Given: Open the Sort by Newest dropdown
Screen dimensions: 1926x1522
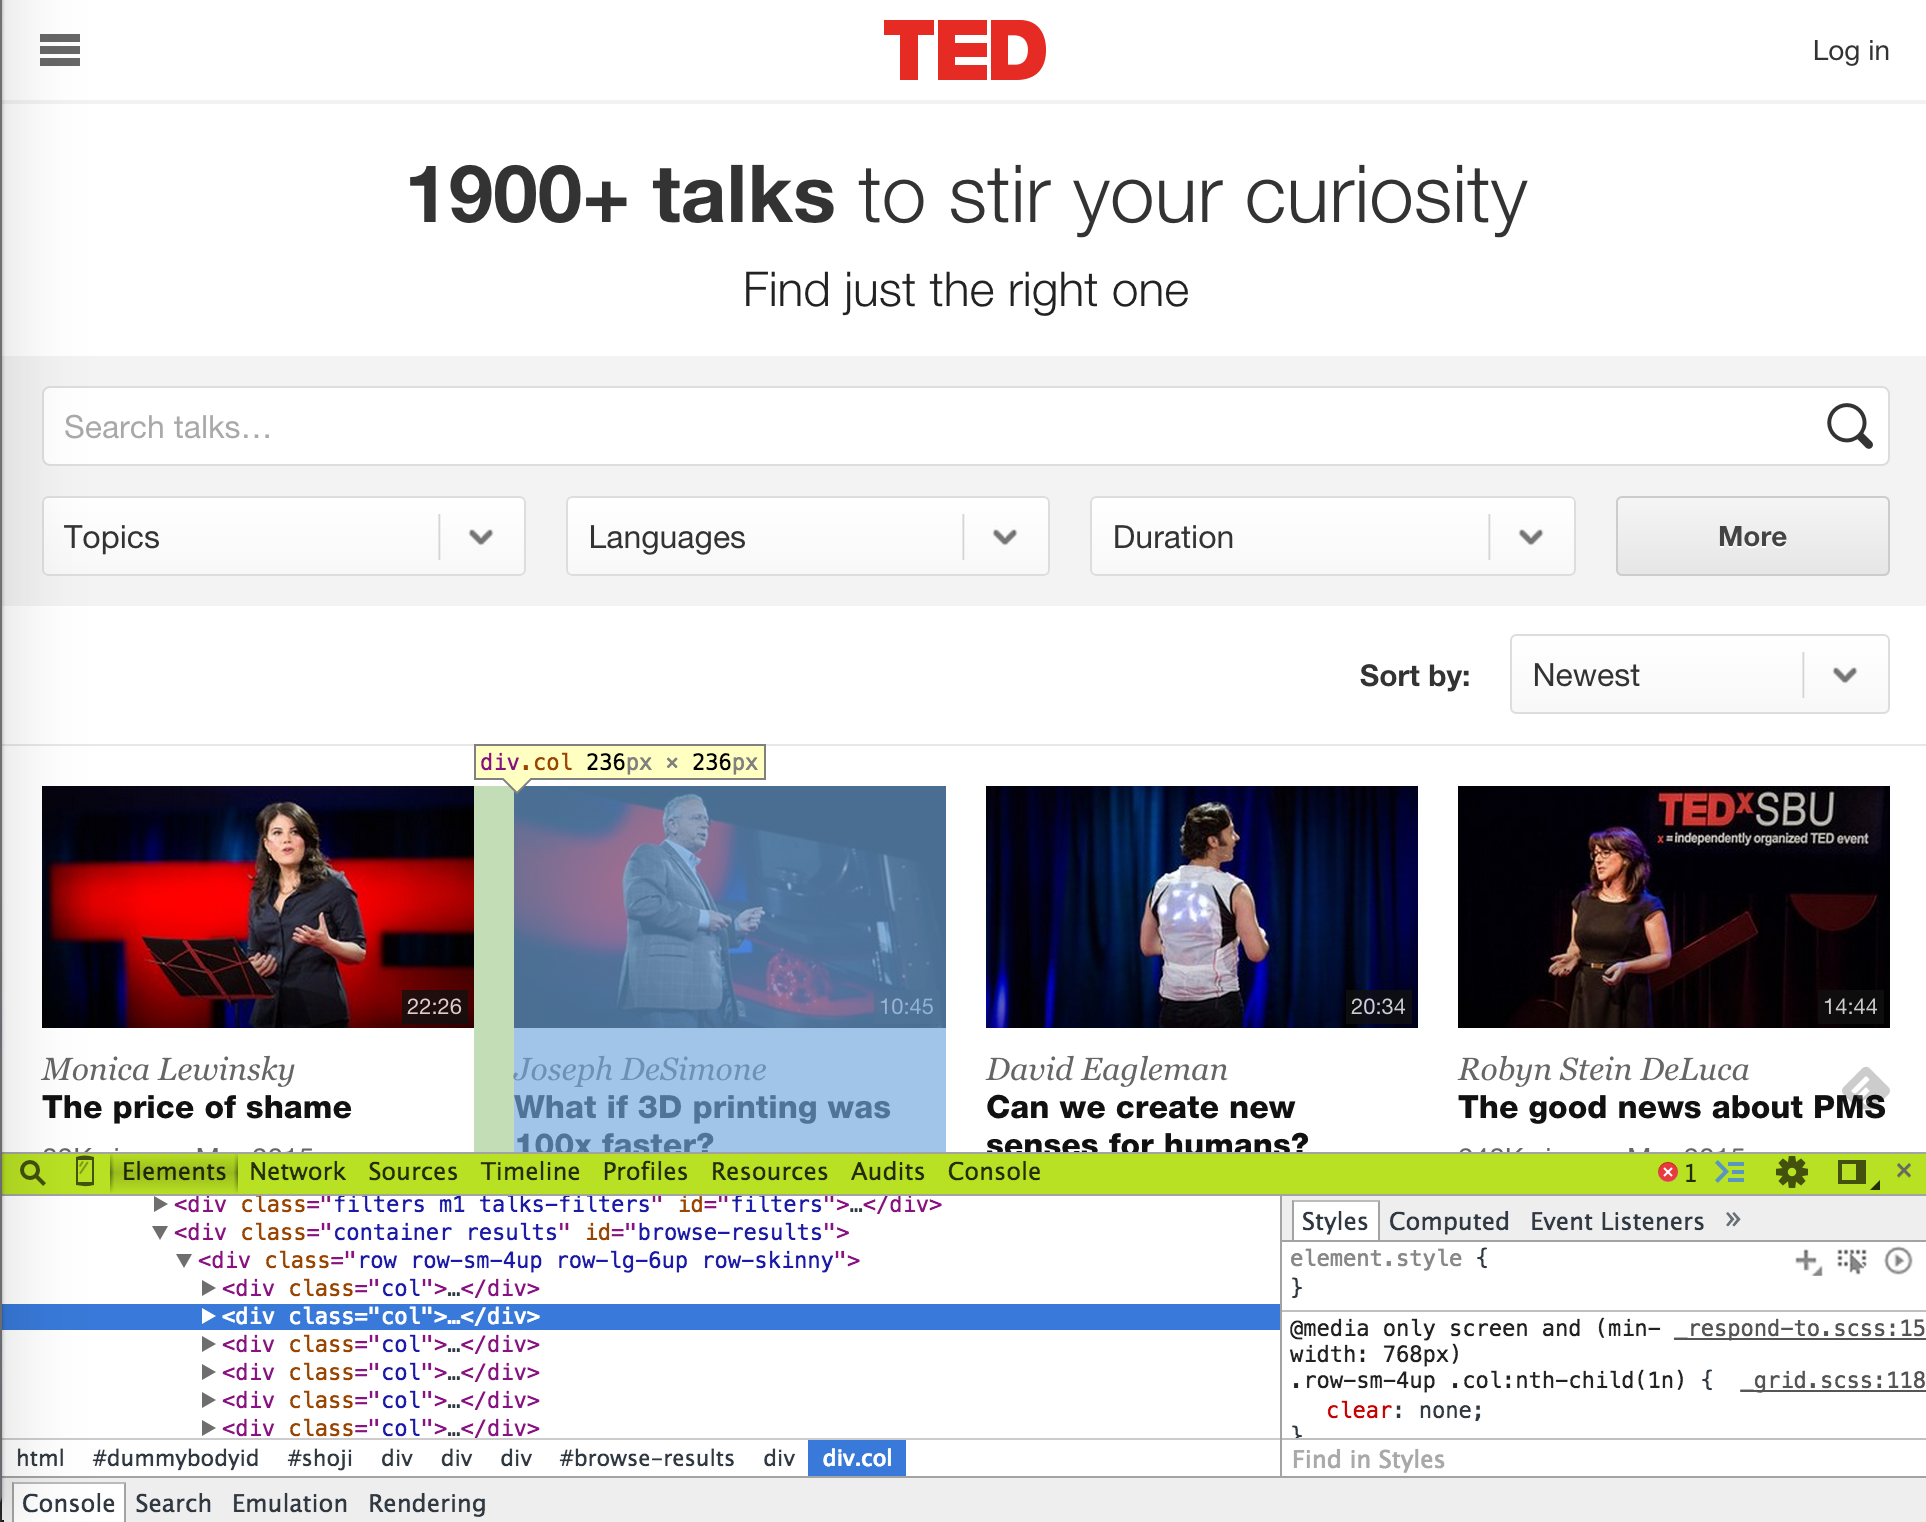Looking at the screenshot, I should 1700,674.
